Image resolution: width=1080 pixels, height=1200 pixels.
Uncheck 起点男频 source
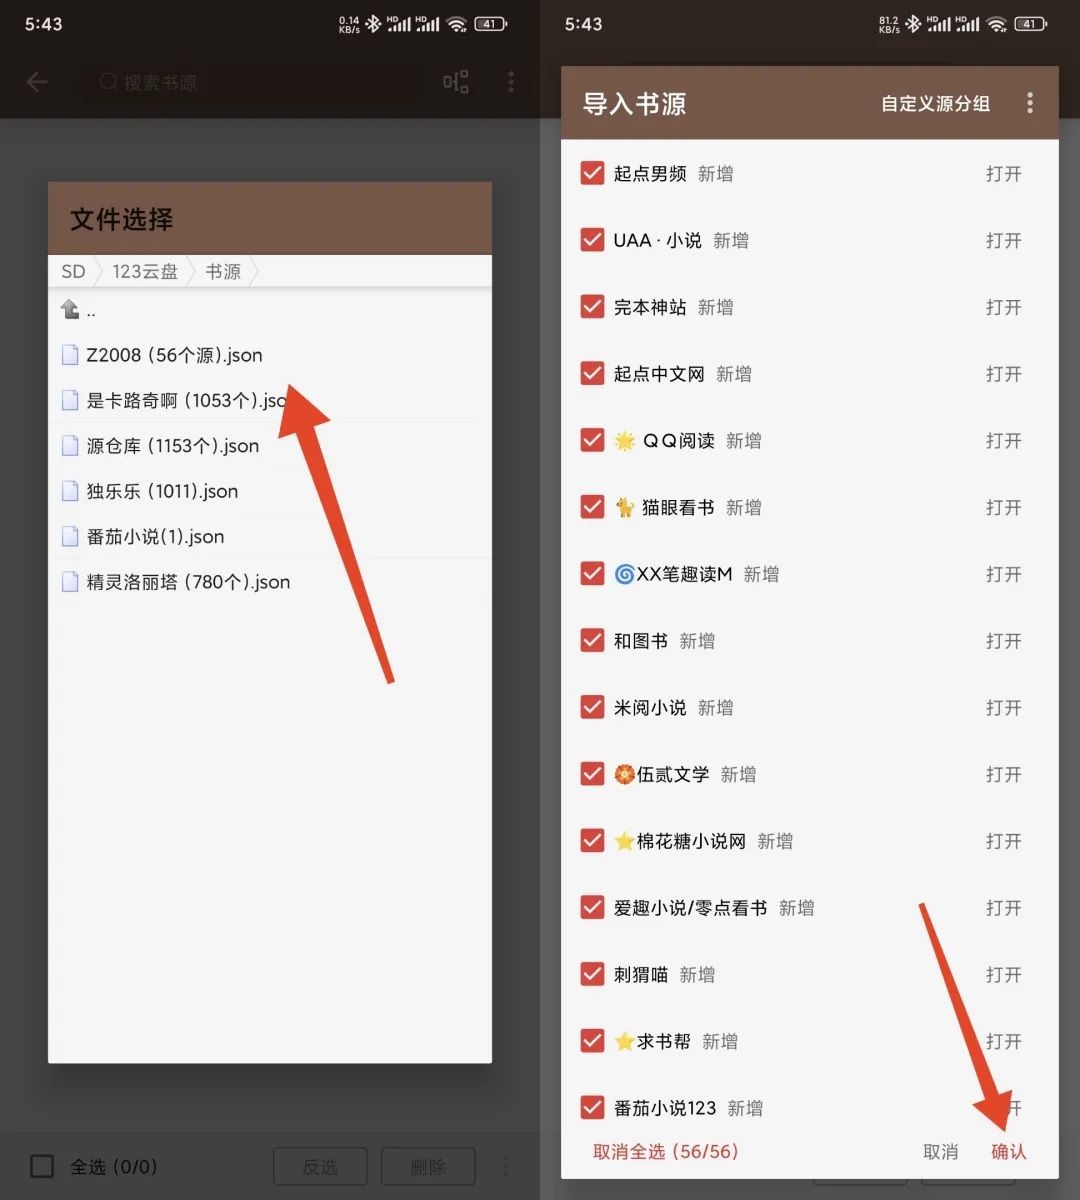tap(592, 173)
